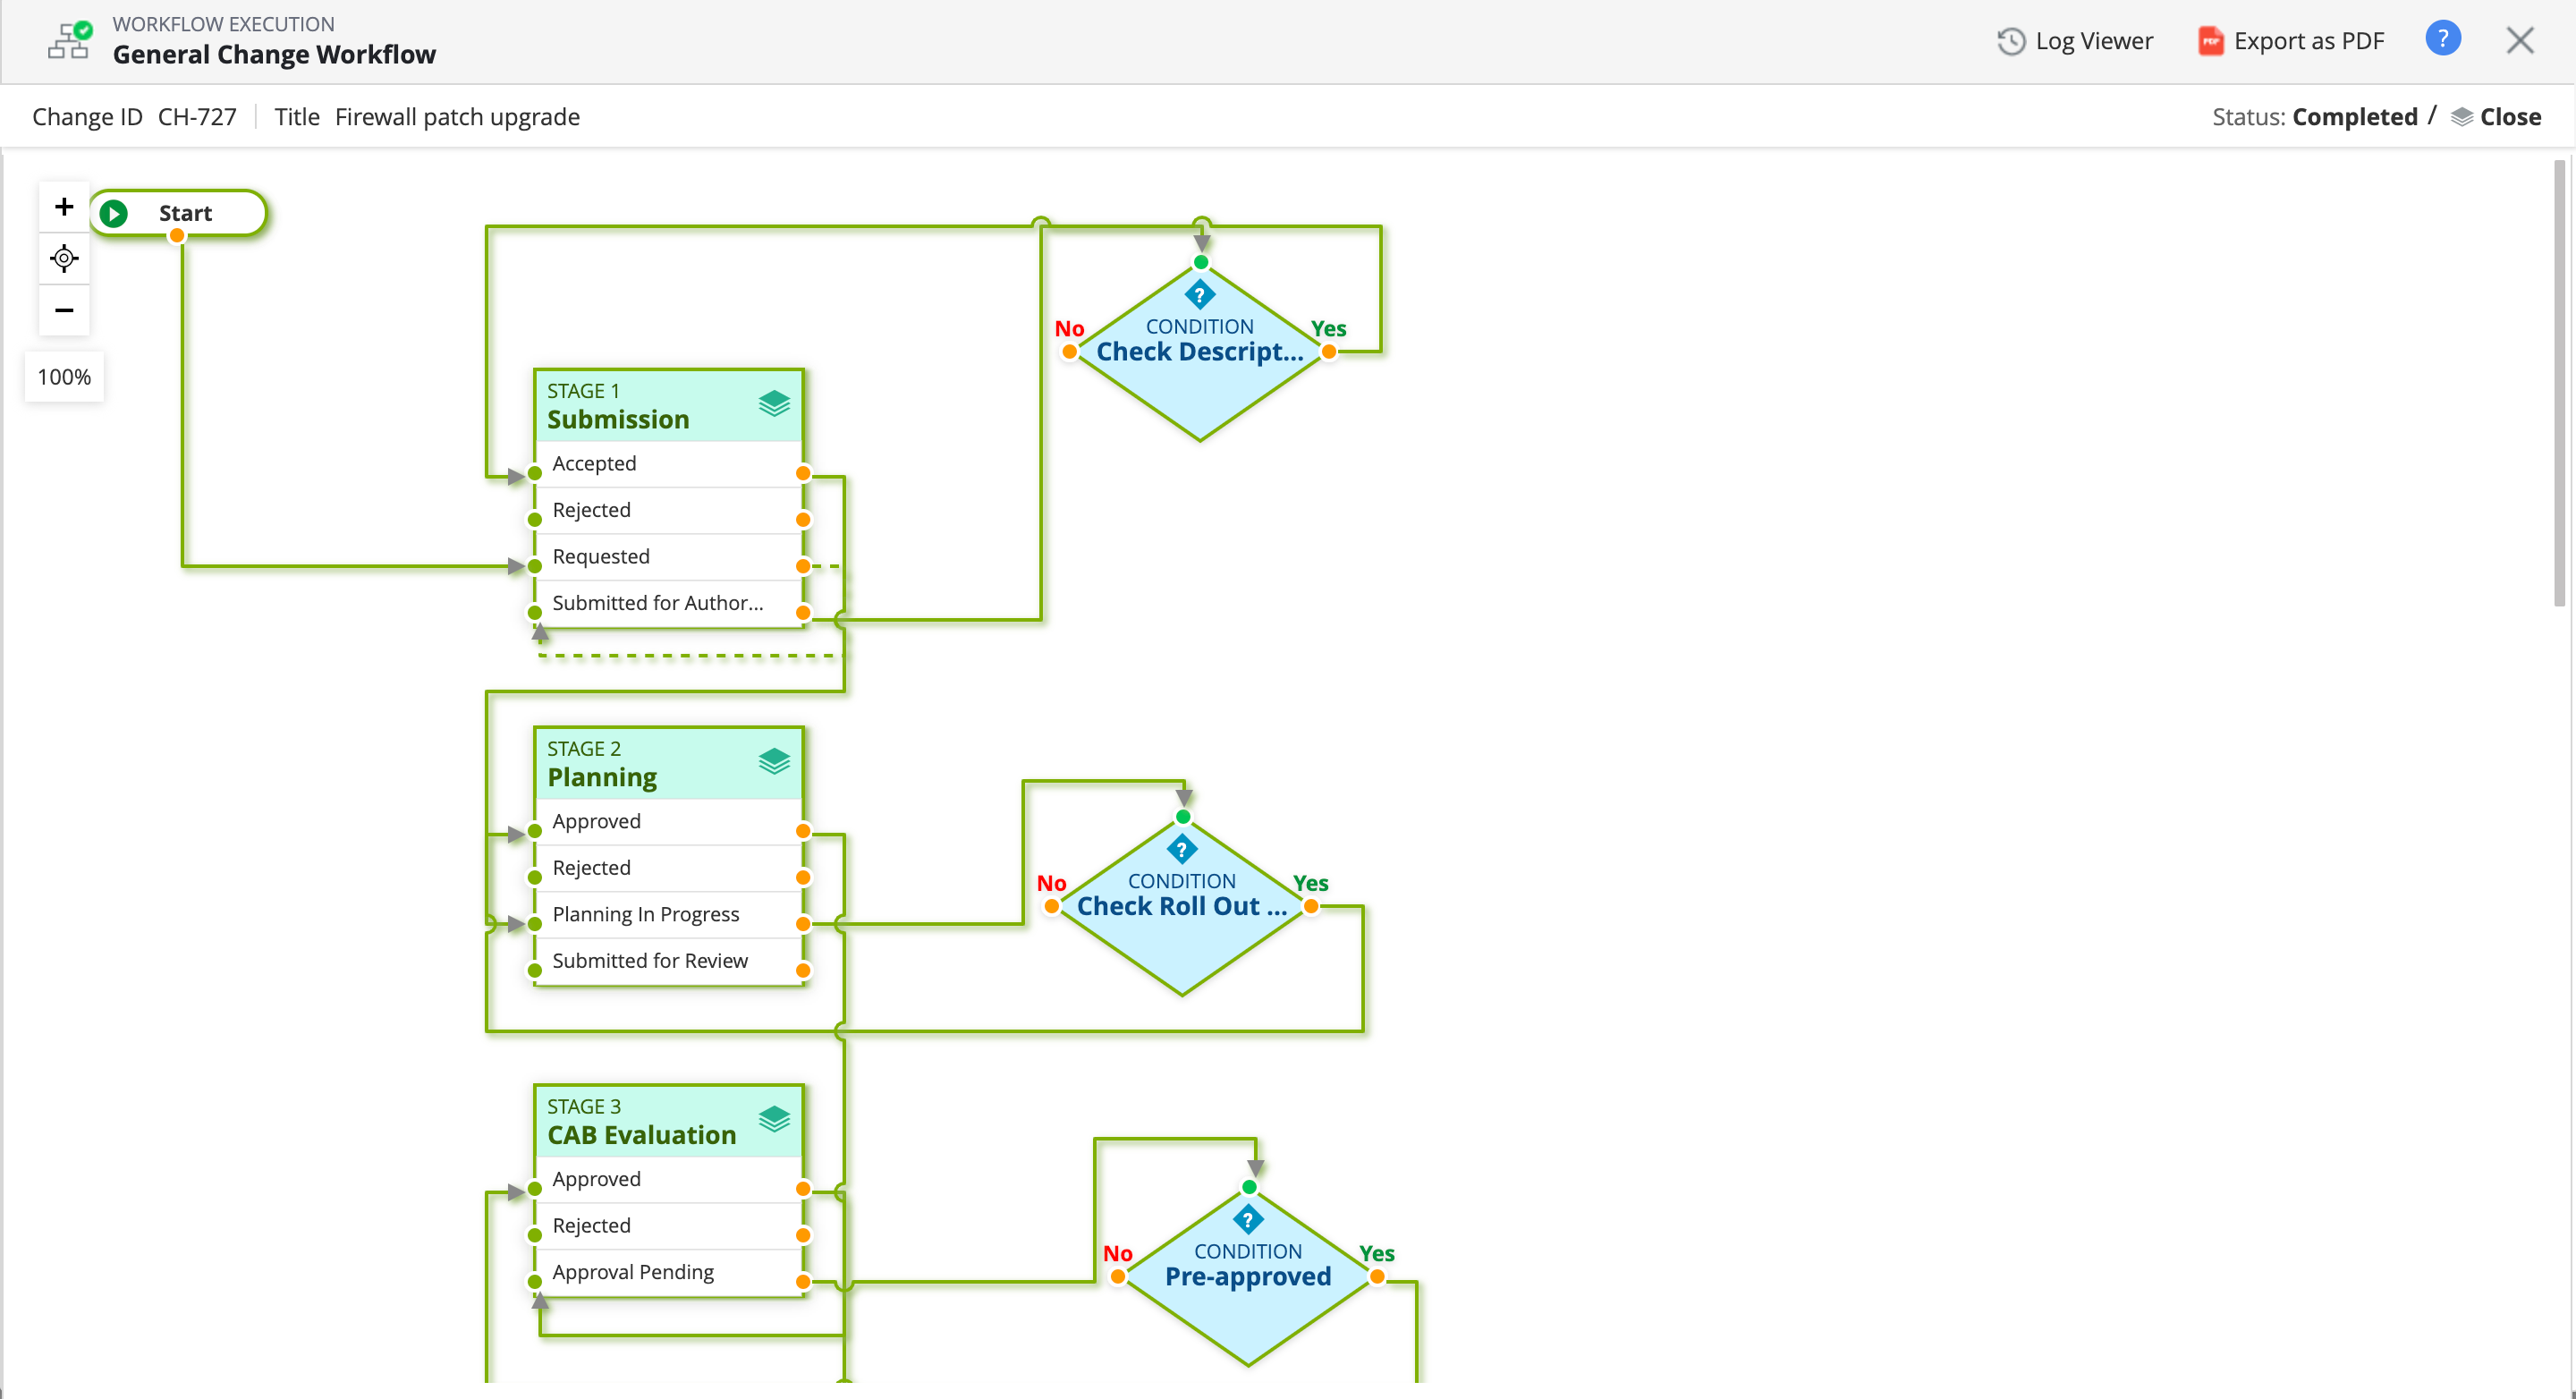Click the Start node play icon

coord(114,213)
